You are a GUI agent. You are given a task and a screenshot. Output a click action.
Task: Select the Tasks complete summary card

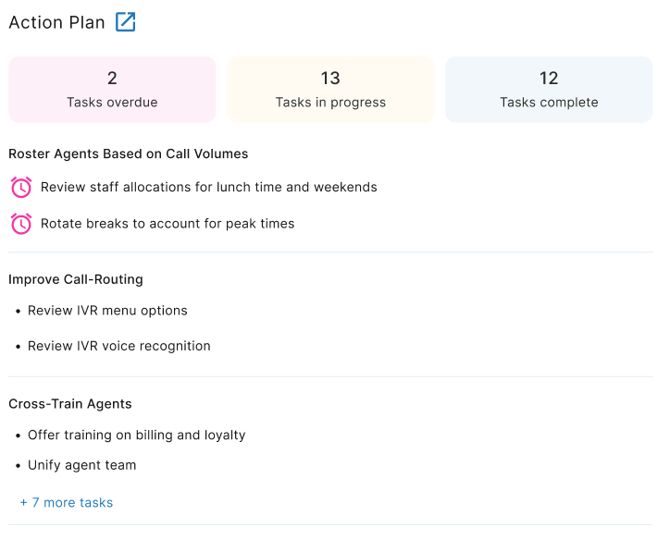click(x=548, y=89)
